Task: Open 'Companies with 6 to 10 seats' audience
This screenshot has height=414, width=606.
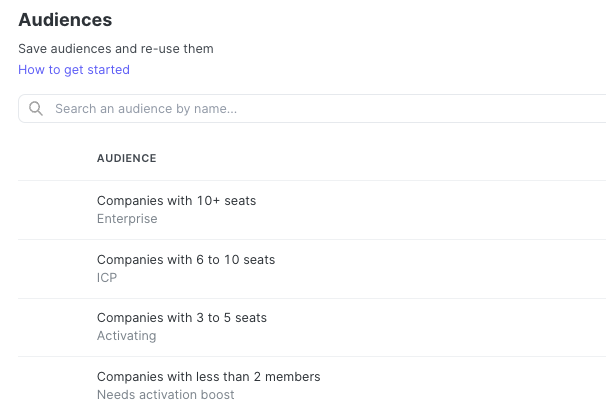Action: (x=185, y=260)
